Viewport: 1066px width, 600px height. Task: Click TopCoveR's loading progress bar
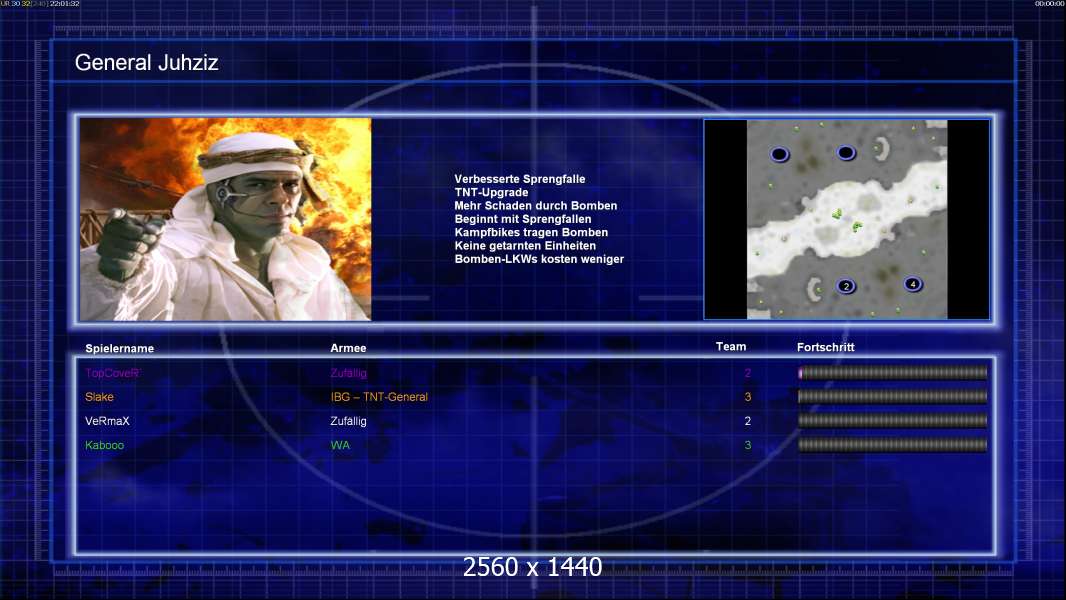[x=893, y=372]
